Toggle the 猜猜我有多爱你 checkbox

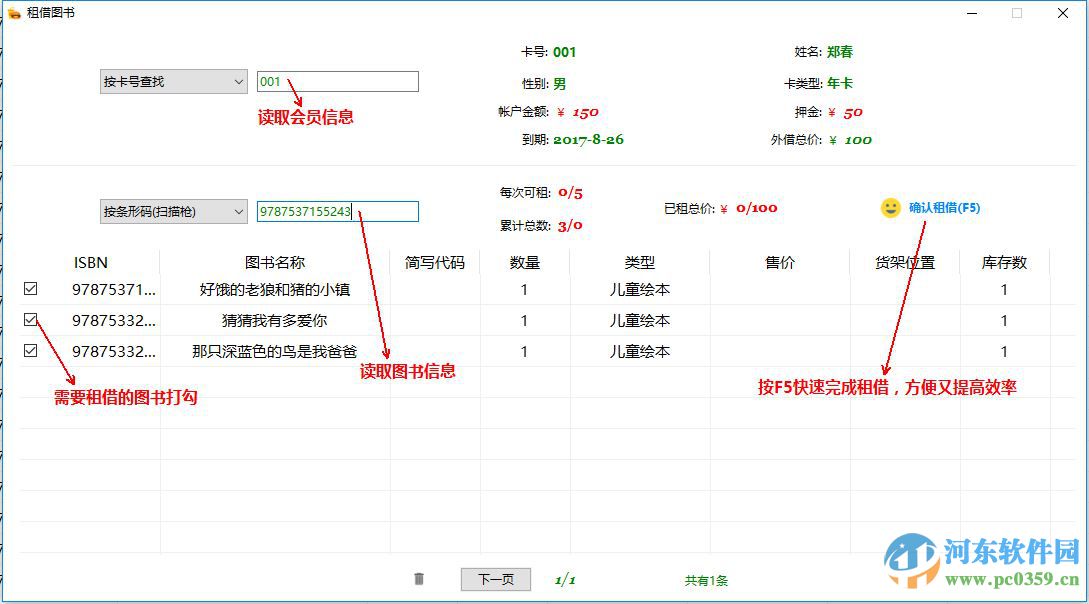click(x=30, y=320)
